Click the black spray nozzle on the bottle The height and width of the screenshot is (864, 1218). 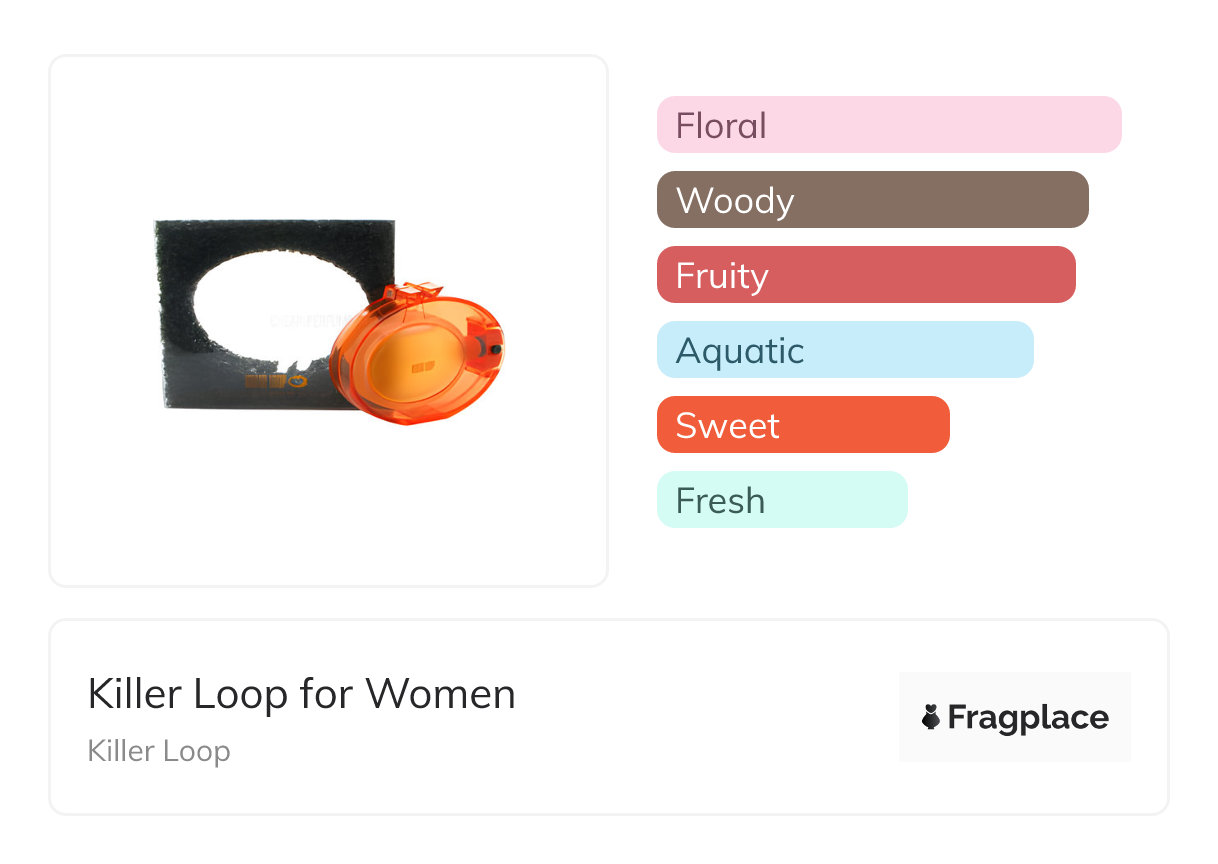(495, 348)
